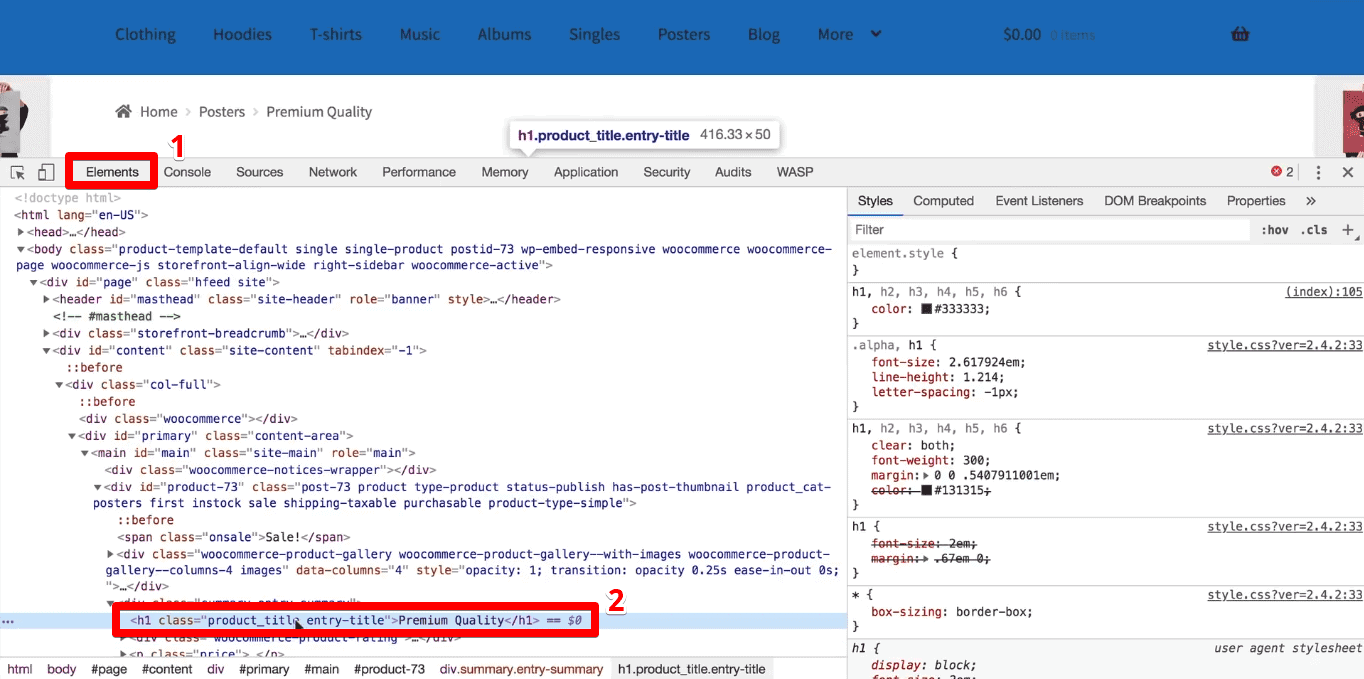This screenshot has width=1364, height=679.
Task: Click the chevron to reveal hidden Styles panel tabs
Action: click(1311, 200)
